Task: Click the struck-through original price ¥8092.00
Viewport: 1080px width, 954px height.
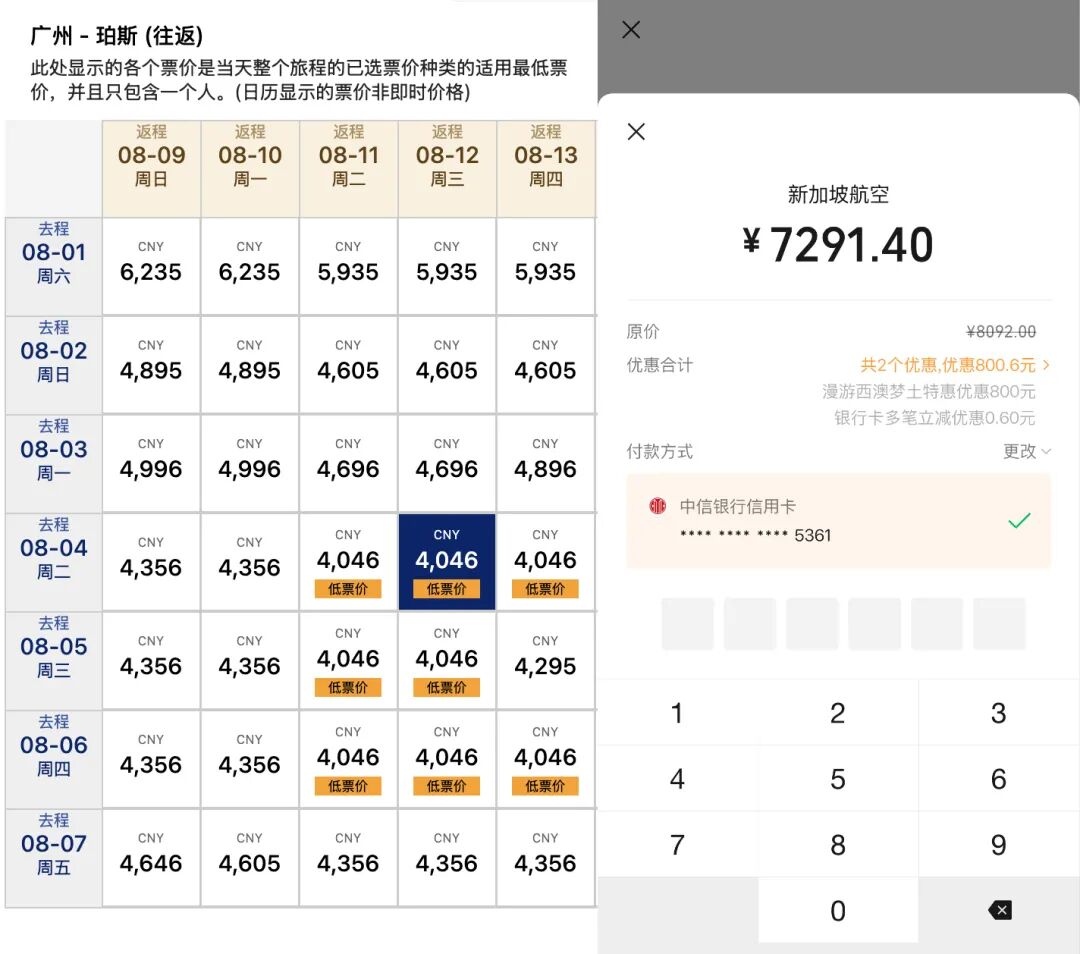Action: (1001, 332)
